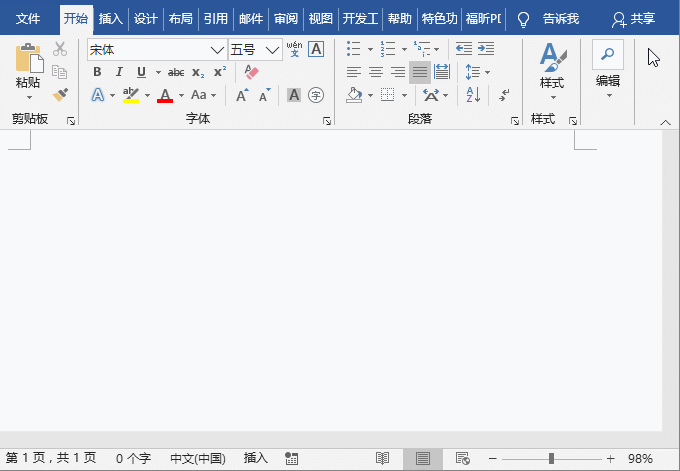Apply red font color
680x471 pixels.
pos(165,95)
